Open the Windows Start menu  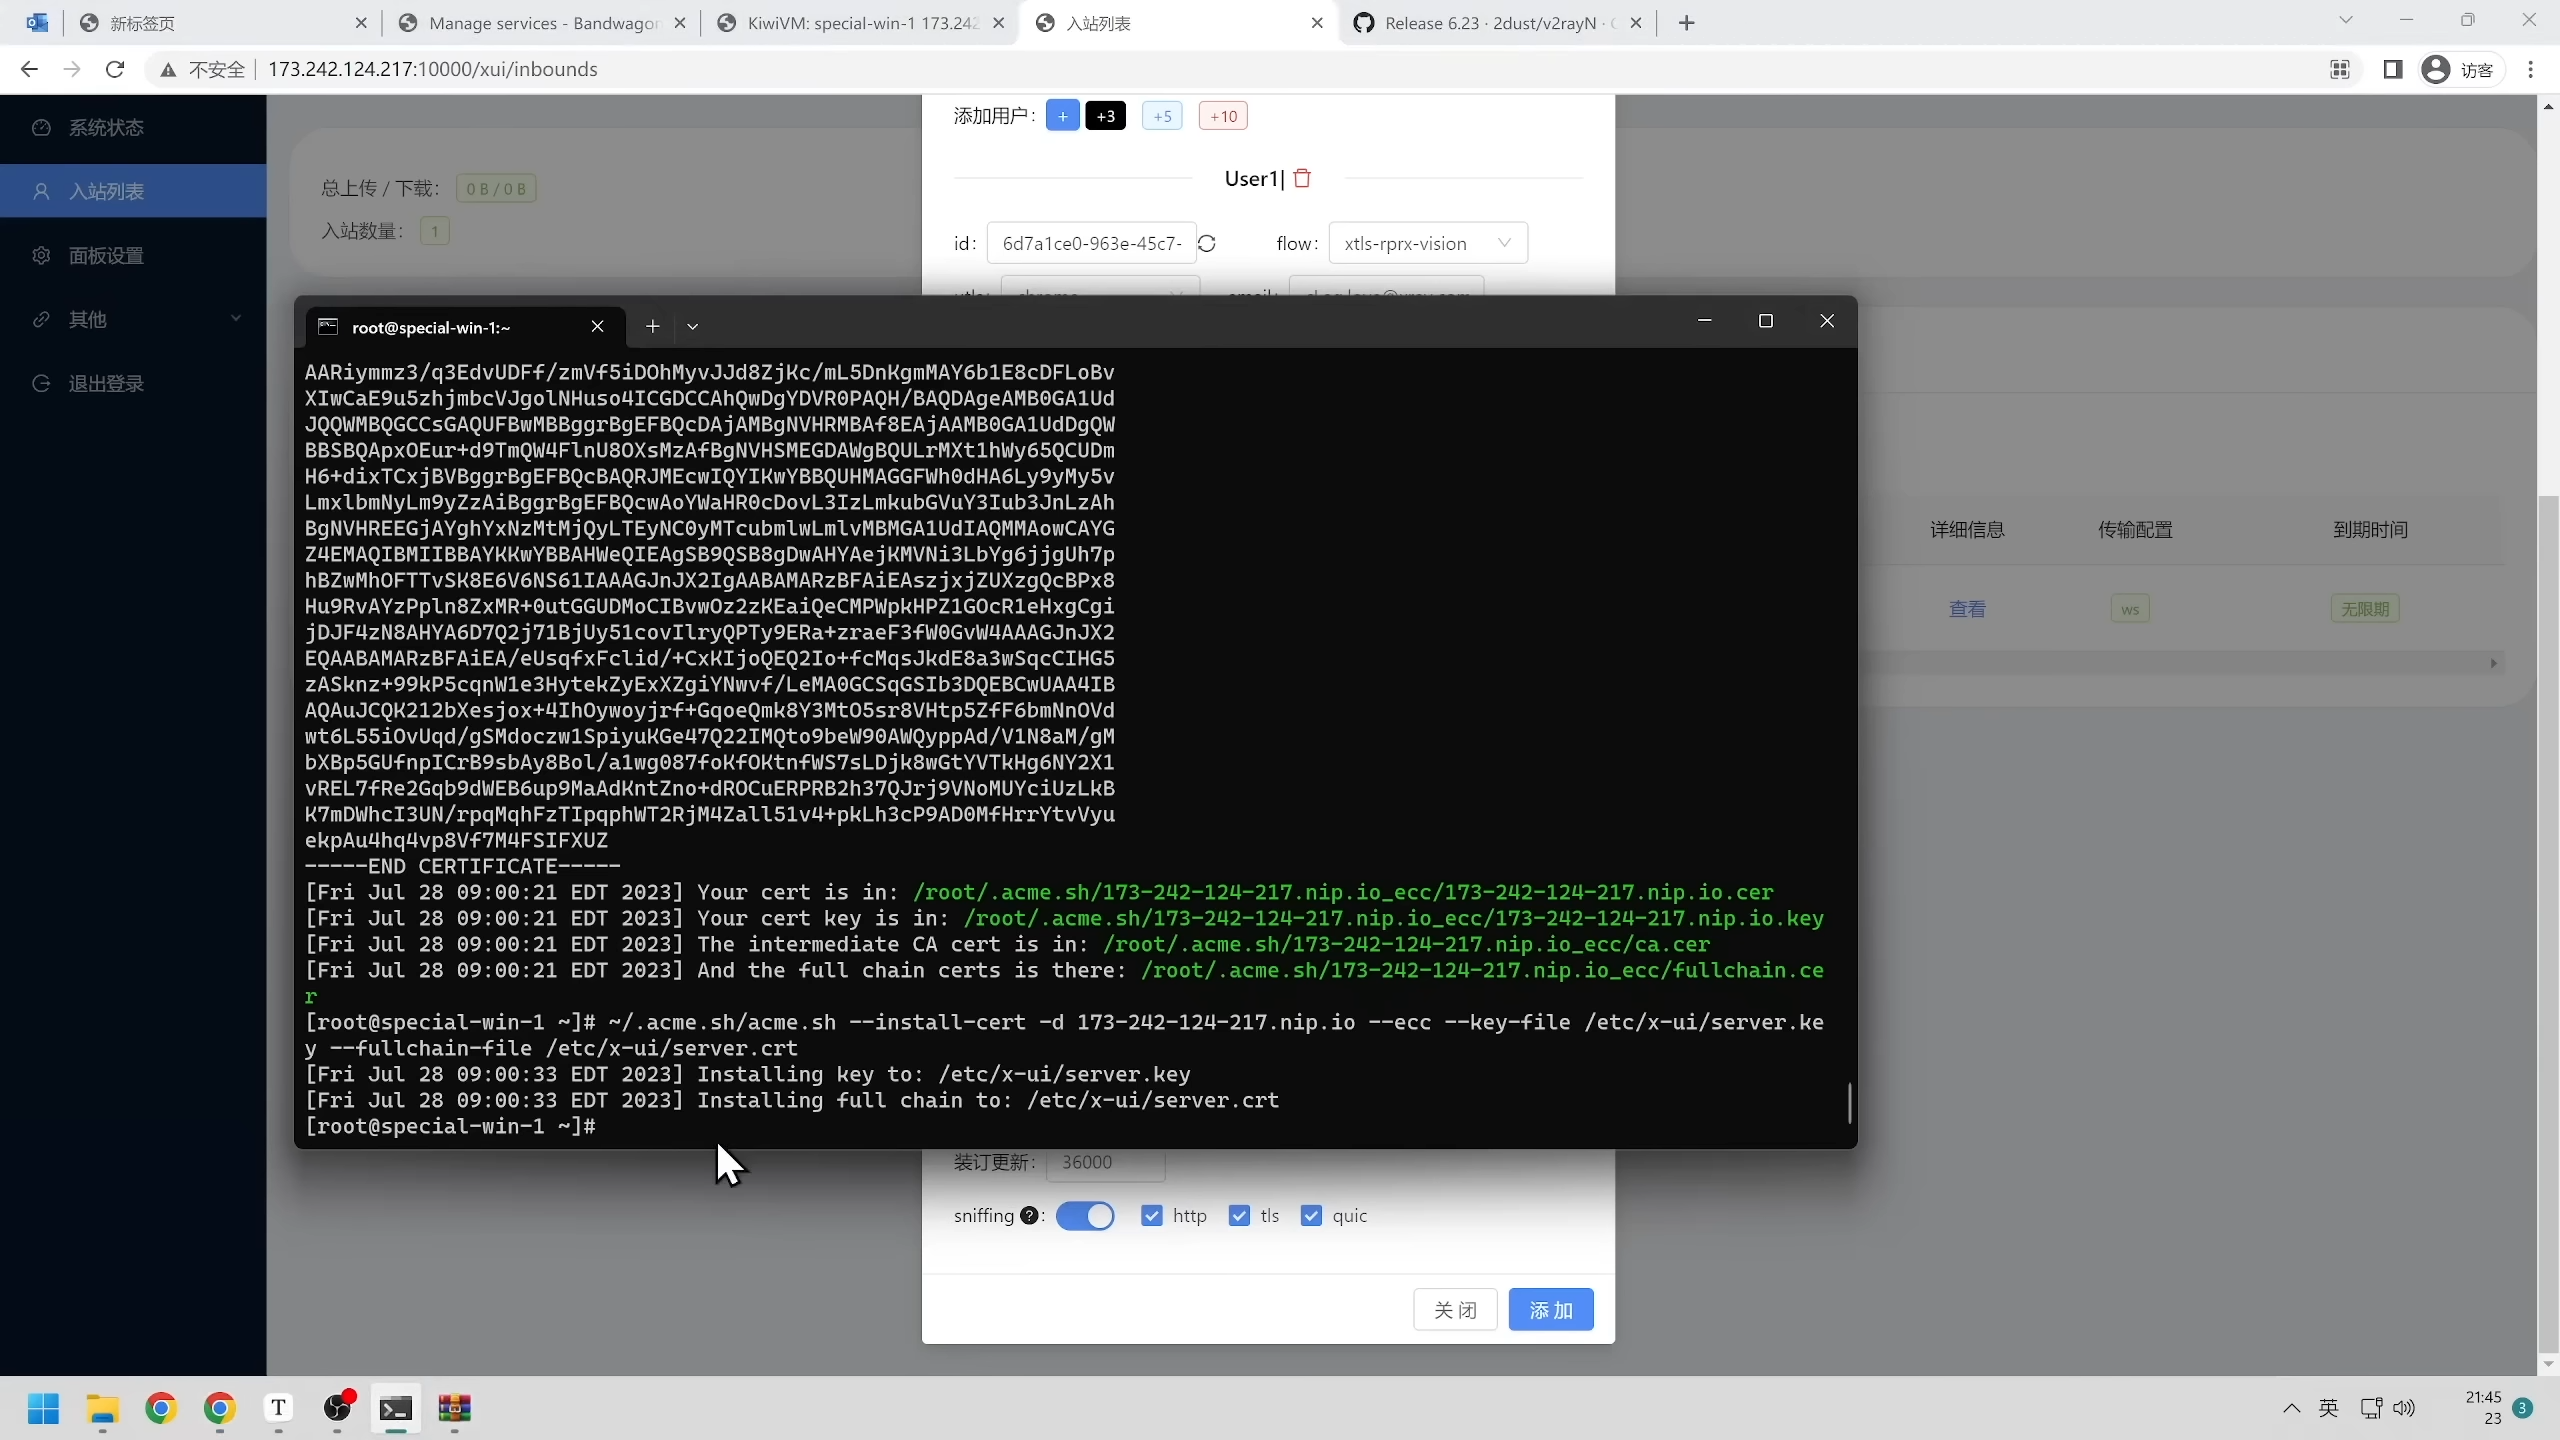tap(43, 1409)
